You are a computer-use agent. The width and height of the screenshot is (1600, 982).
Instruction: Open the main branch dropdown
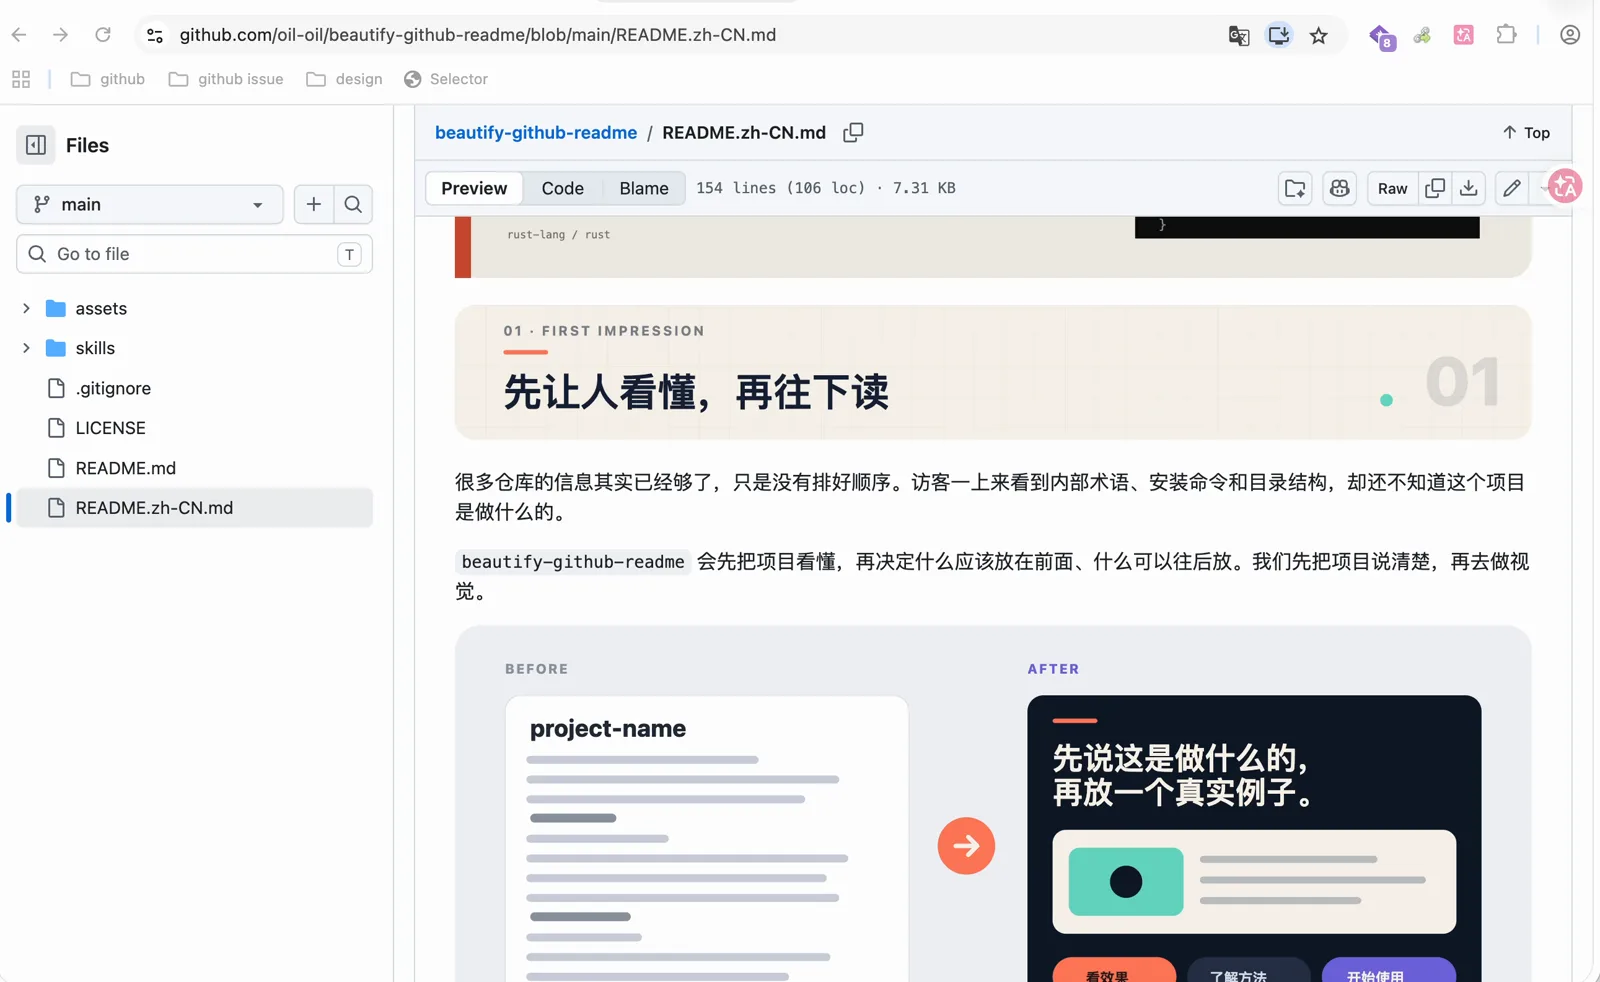(150, 204)
